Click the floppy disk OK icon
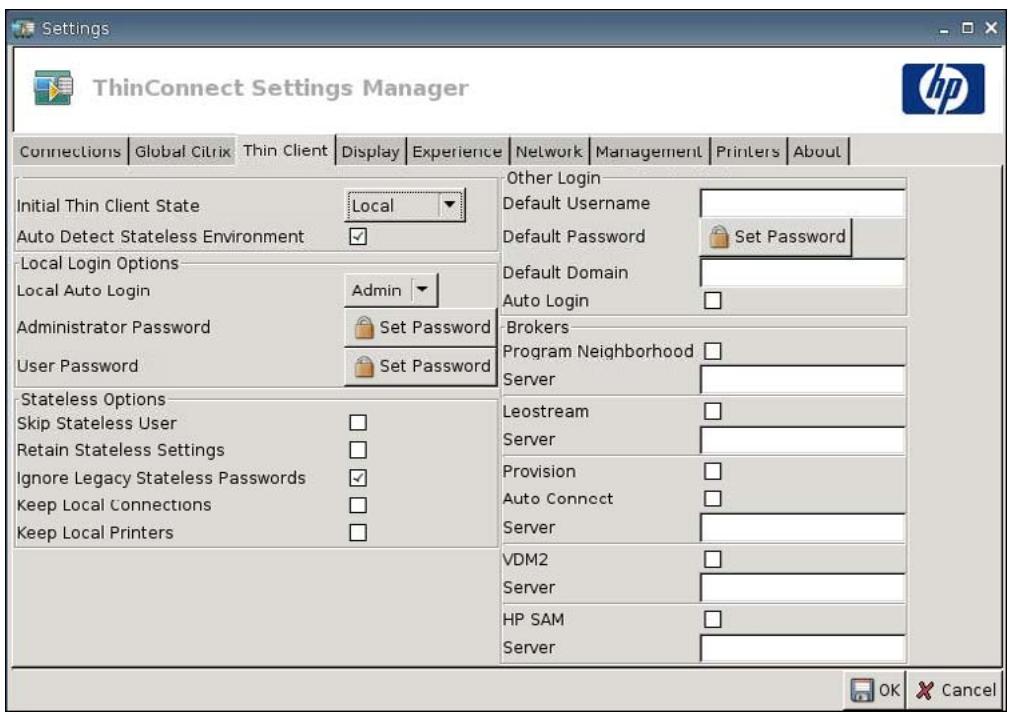The height and width of the screenshot is (715, 1012). click(x=862, y=690)
